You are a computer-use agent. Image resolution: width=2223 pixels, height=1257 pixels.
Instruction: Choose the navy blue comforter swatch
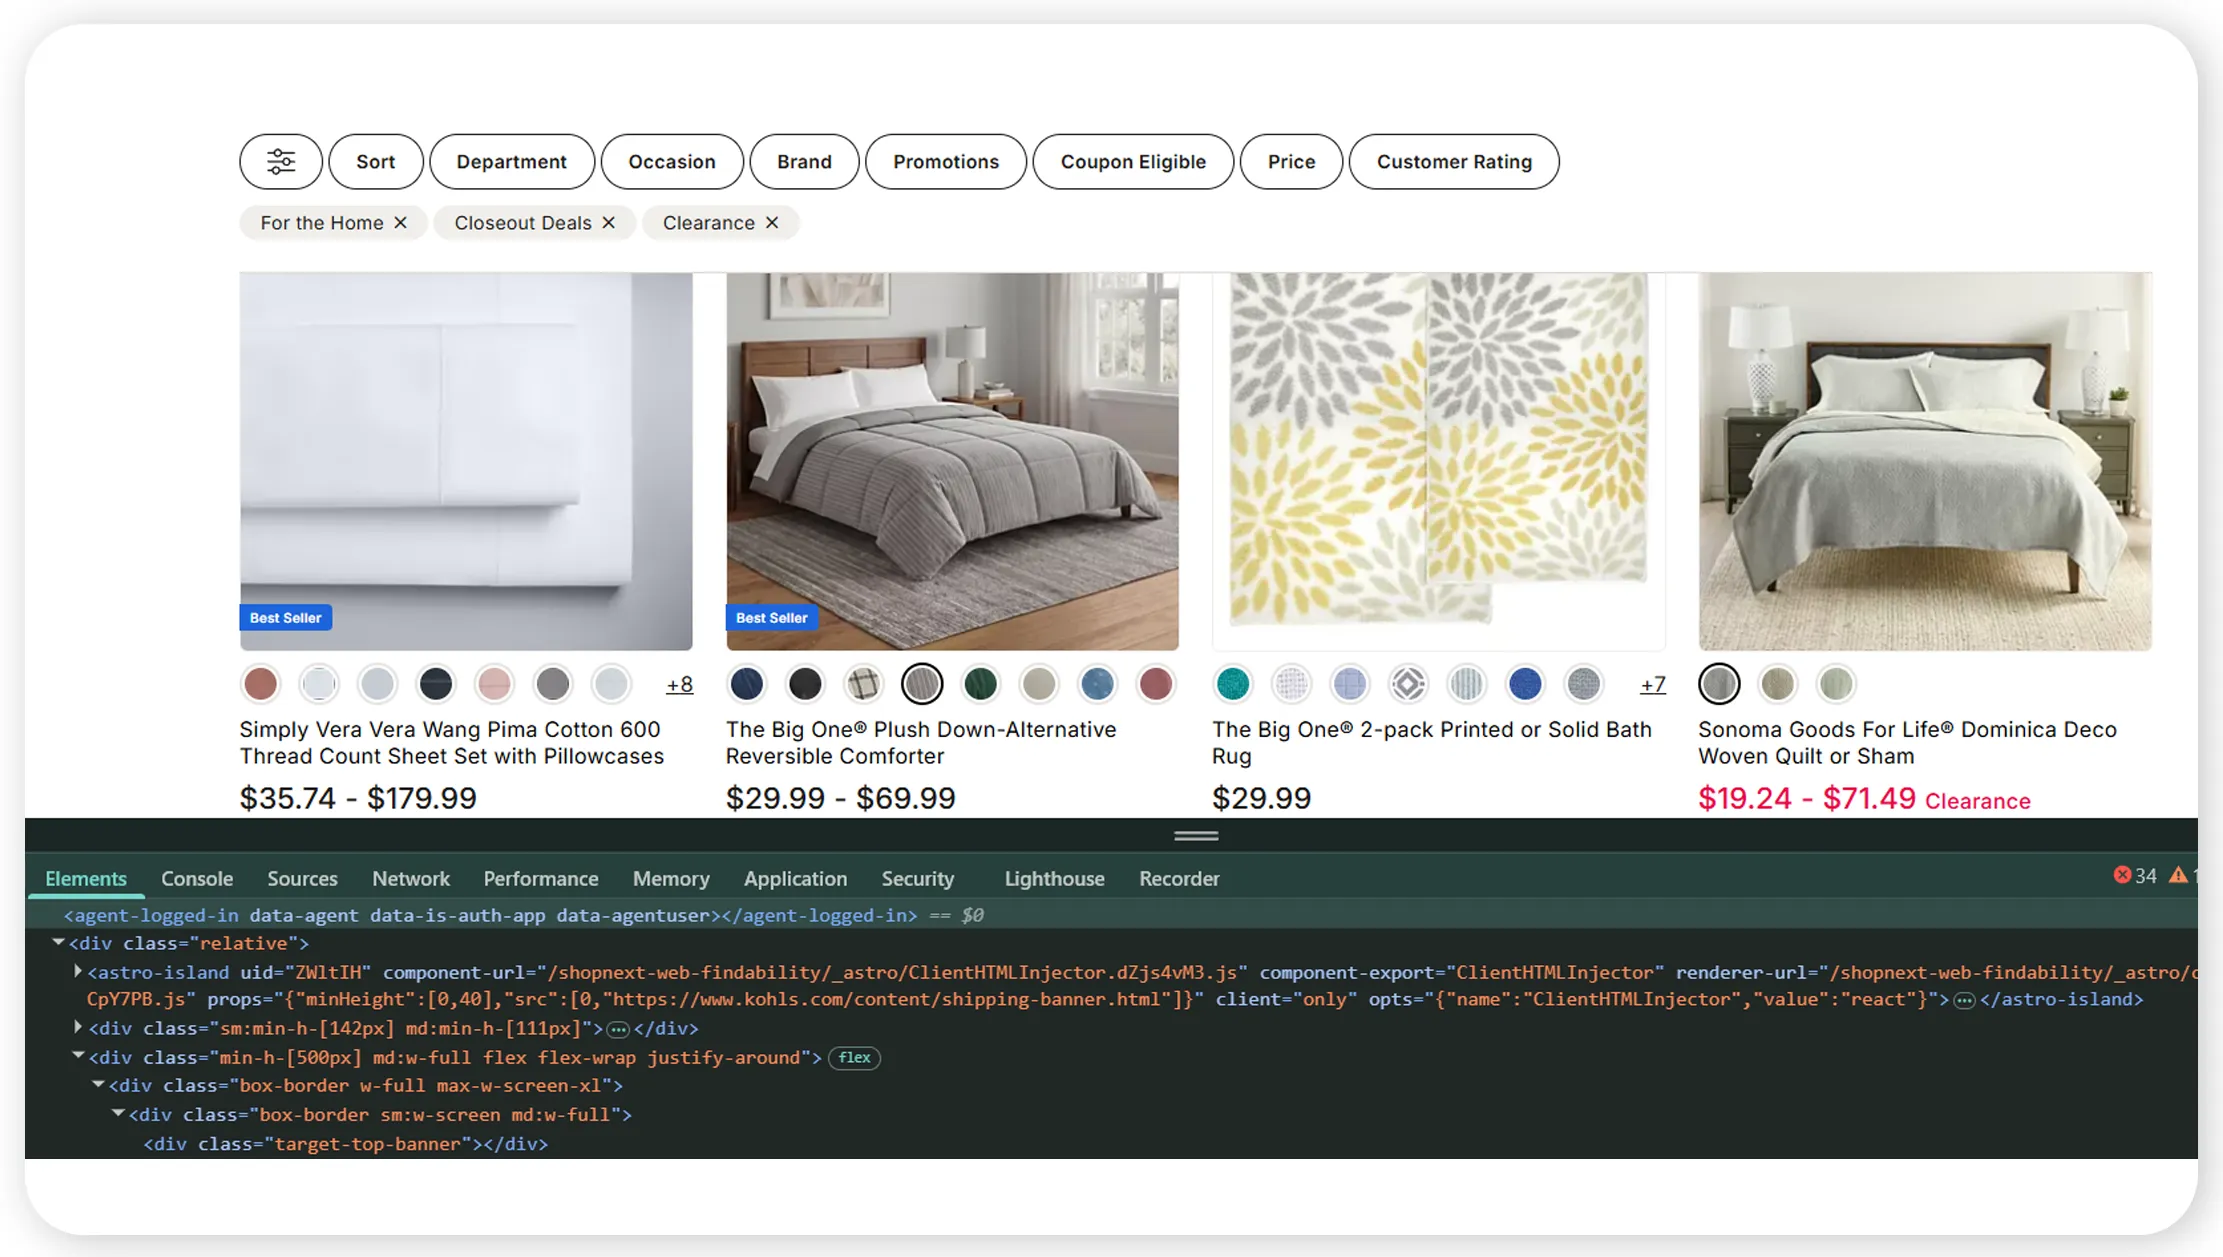747,684
